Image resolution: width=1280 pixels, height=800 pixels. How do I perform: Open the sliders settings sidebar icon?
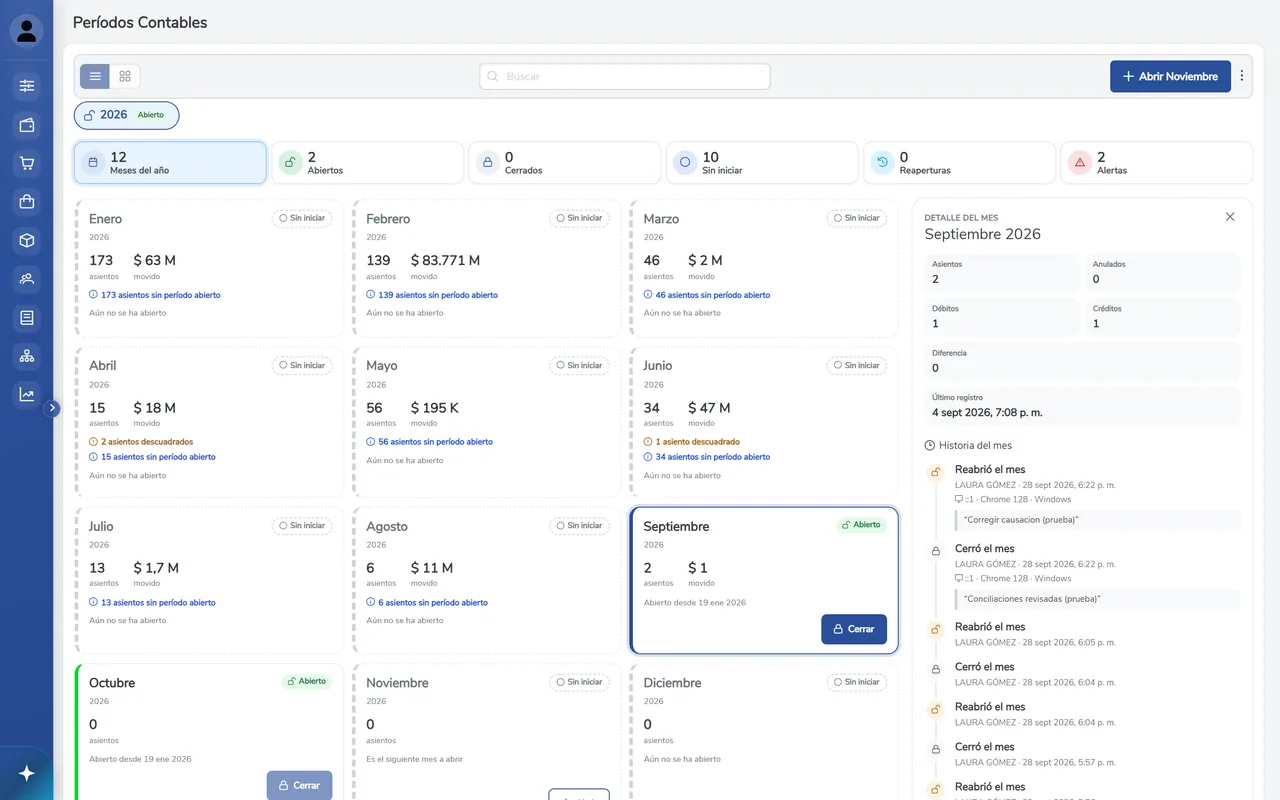(x=27, y=86)
